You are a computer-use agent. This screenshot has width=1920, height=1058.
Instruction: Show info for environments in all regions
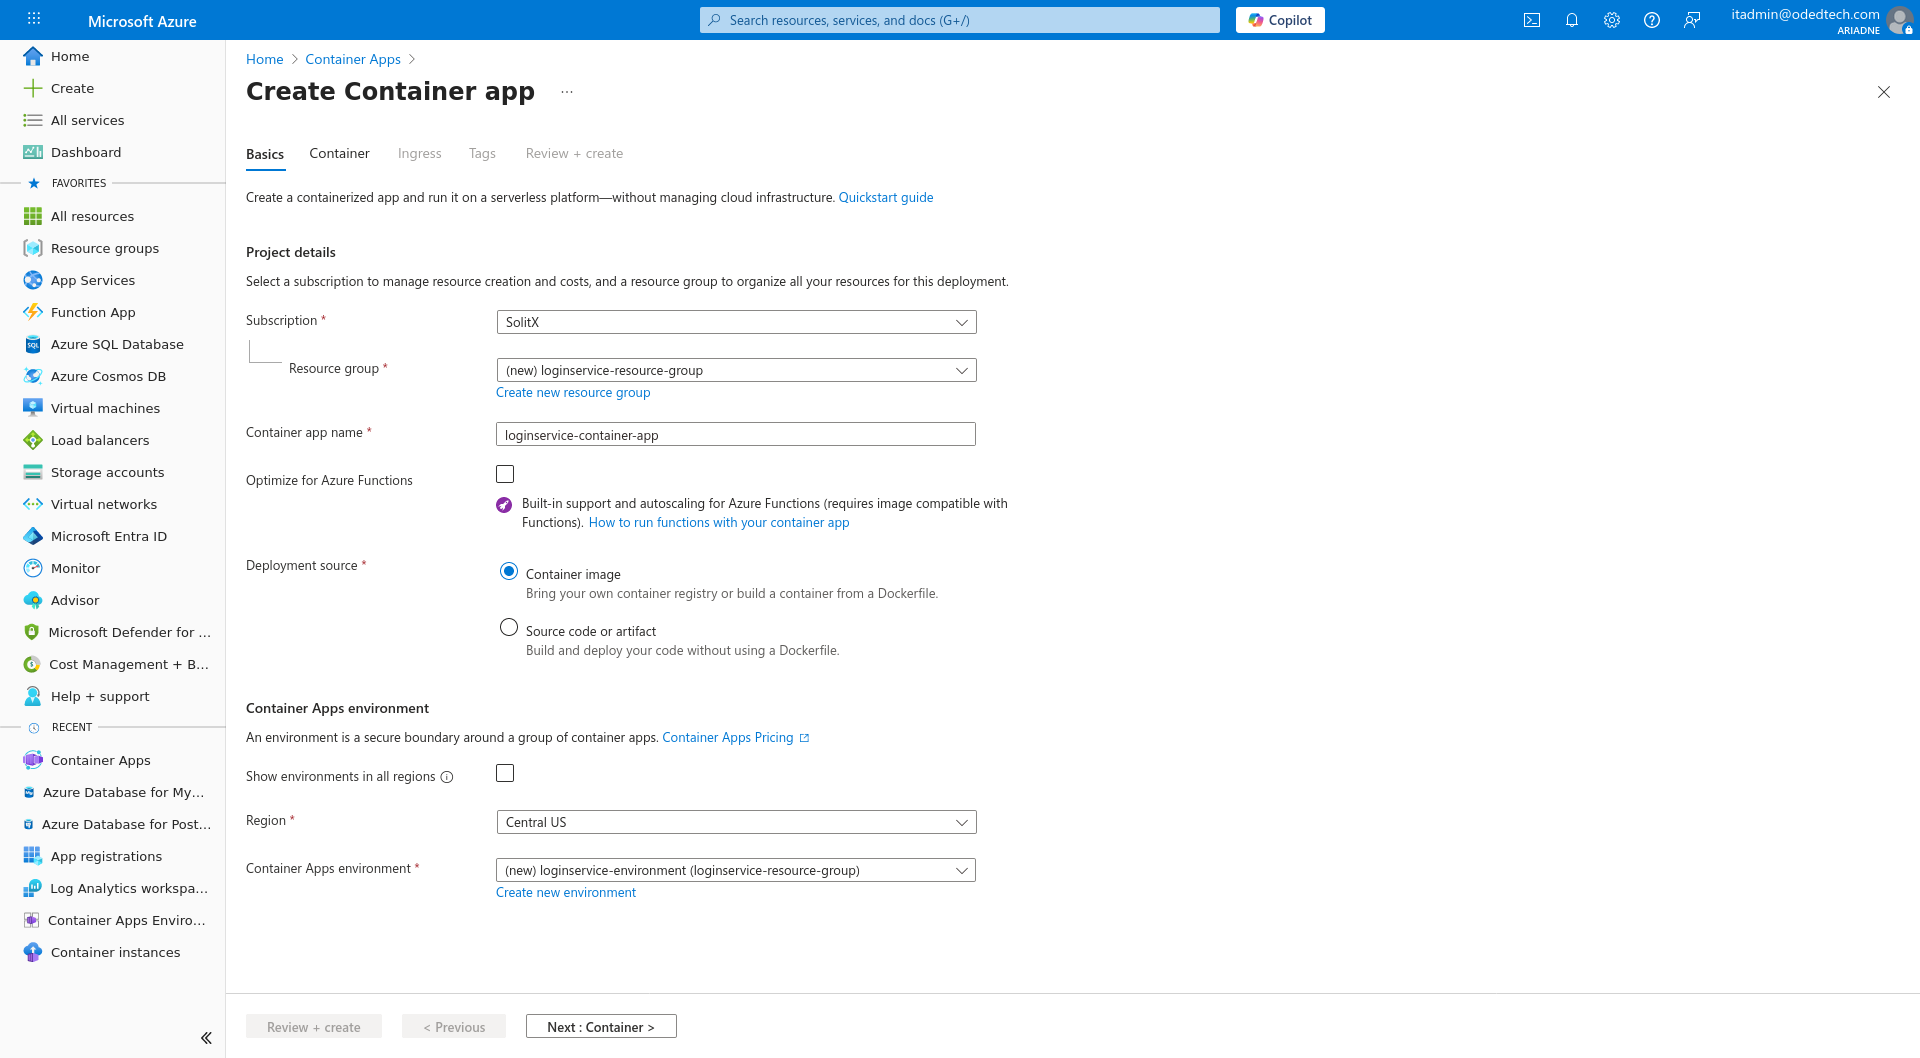[447, 777]
